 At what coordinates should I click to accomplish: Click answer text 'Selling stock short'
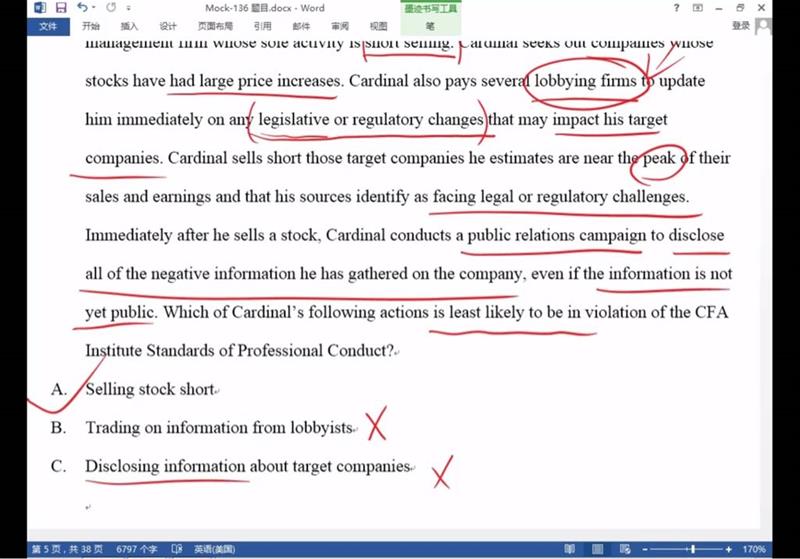click(x=149, y=389)
